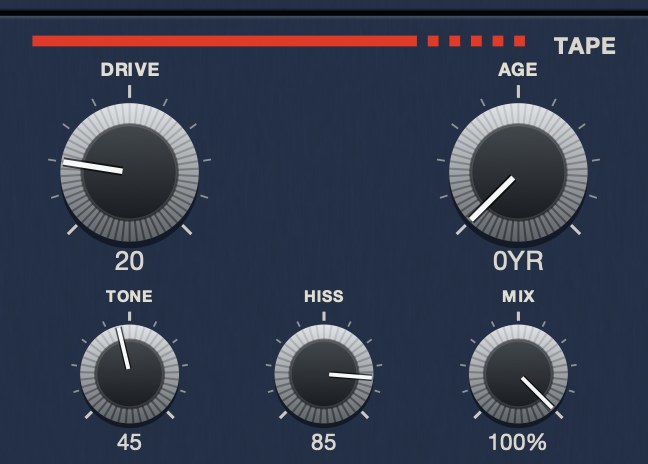Select the Age value 0YR
648x464 pixels.
pyautogui.click(x=518, y=262)
